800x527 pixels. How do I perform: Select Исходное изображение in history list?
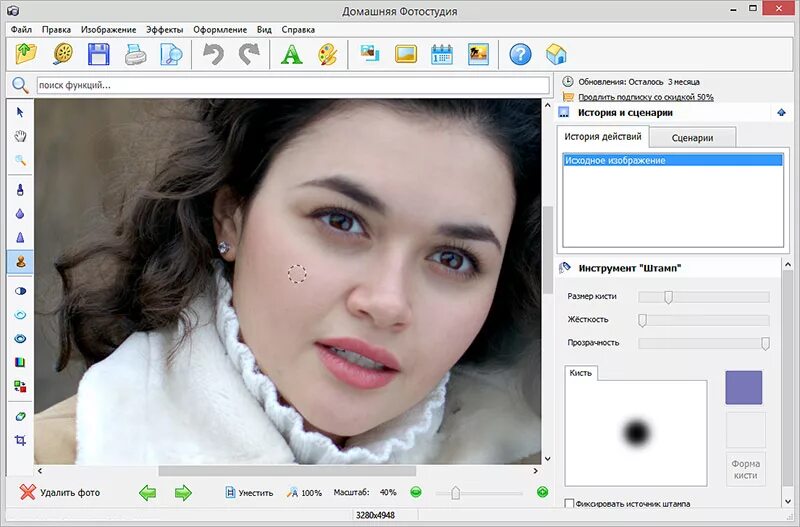click(672, 160)
